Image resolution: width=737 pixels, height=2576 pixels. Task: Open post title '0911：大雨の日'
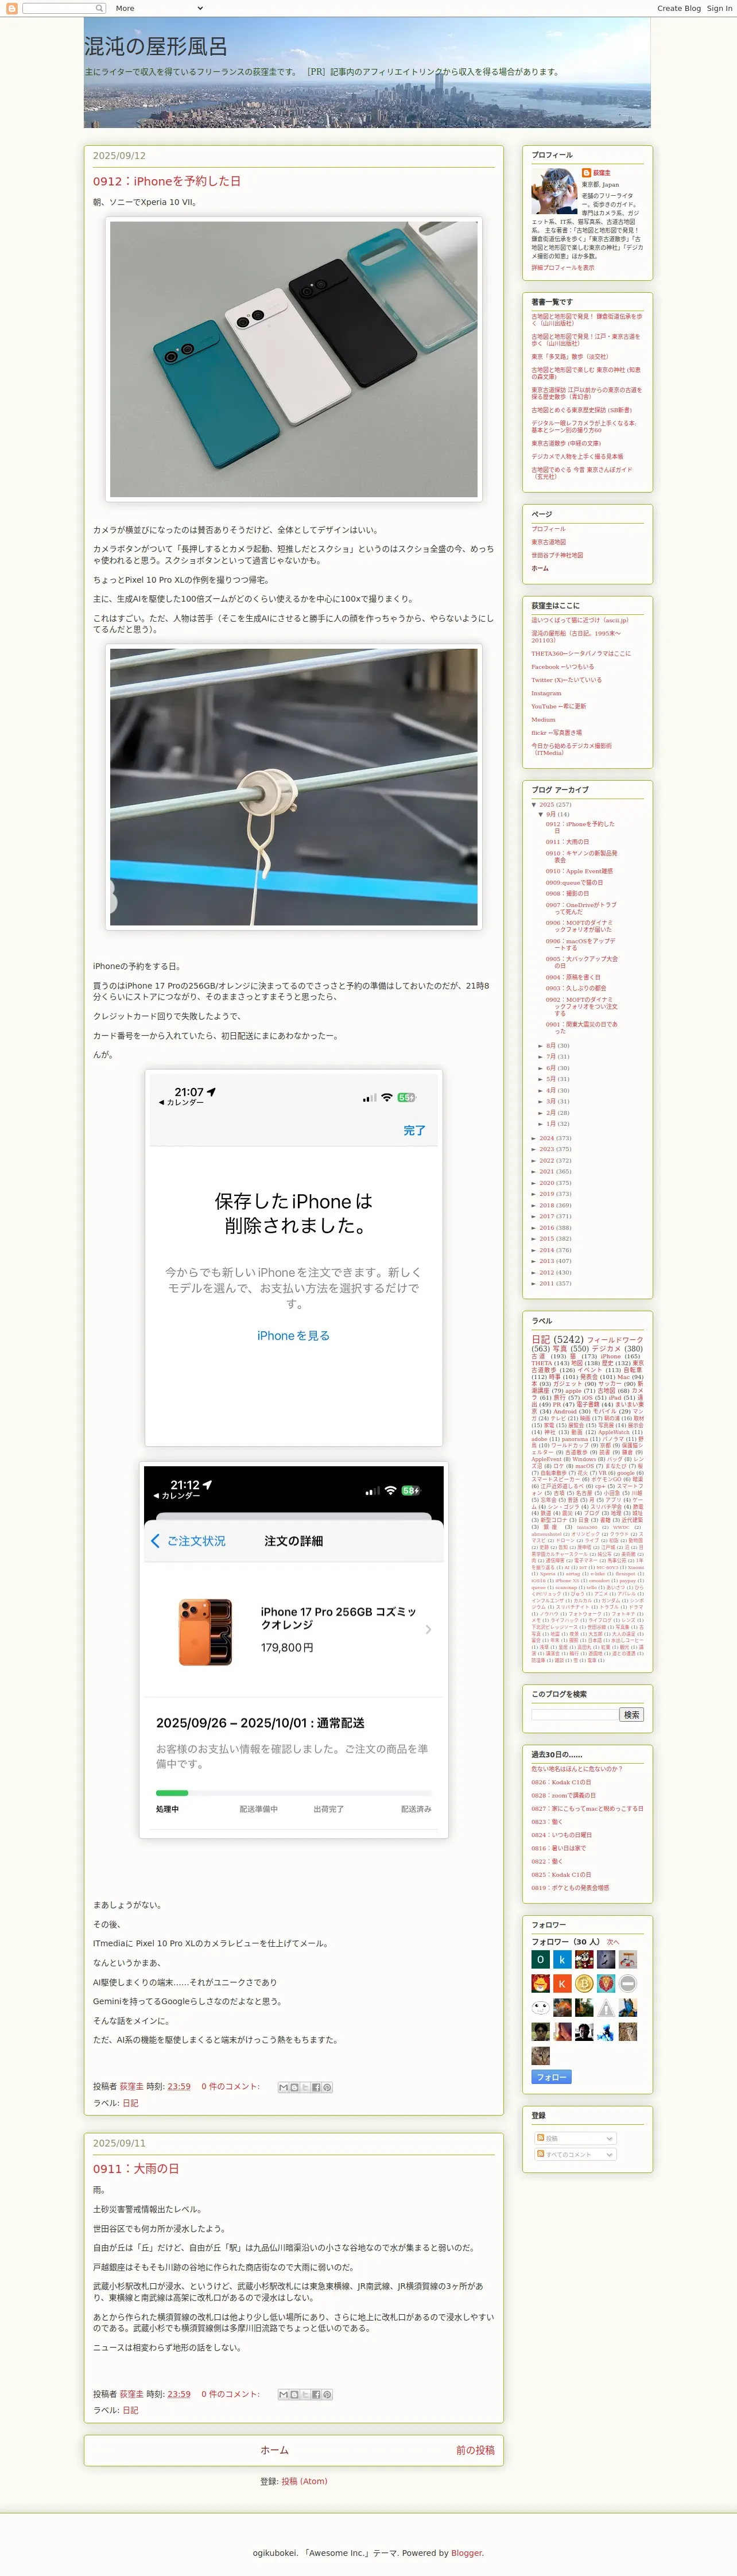pos(136,2168)
